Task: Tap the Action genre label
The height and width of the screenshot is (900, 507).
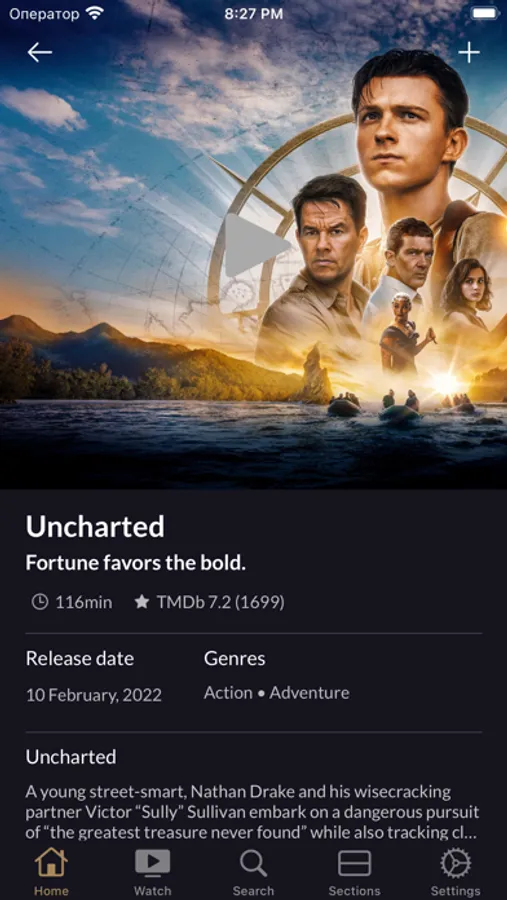Action: pyautogui.click(x=228, y=693)
